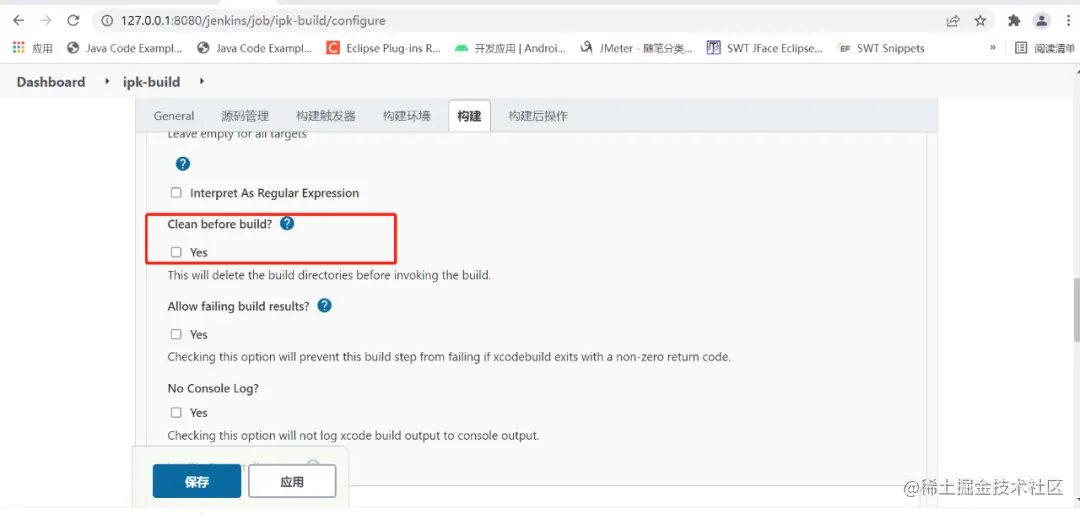Switch to the General tab
Viewport: 1080px width, 514px height.
pyautogui.click(x=174, y=116)
